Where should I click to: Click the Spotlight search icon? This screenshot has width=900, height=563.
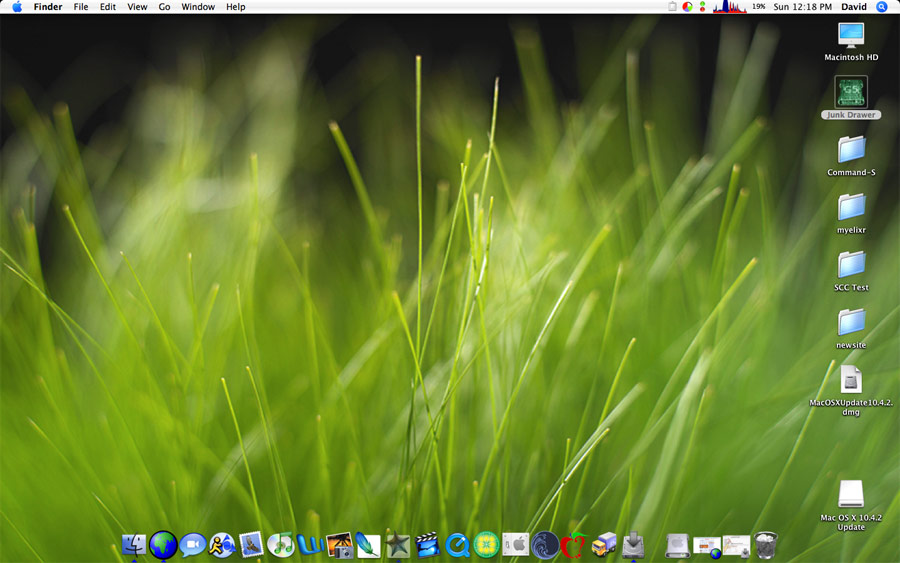click(882, 7)
